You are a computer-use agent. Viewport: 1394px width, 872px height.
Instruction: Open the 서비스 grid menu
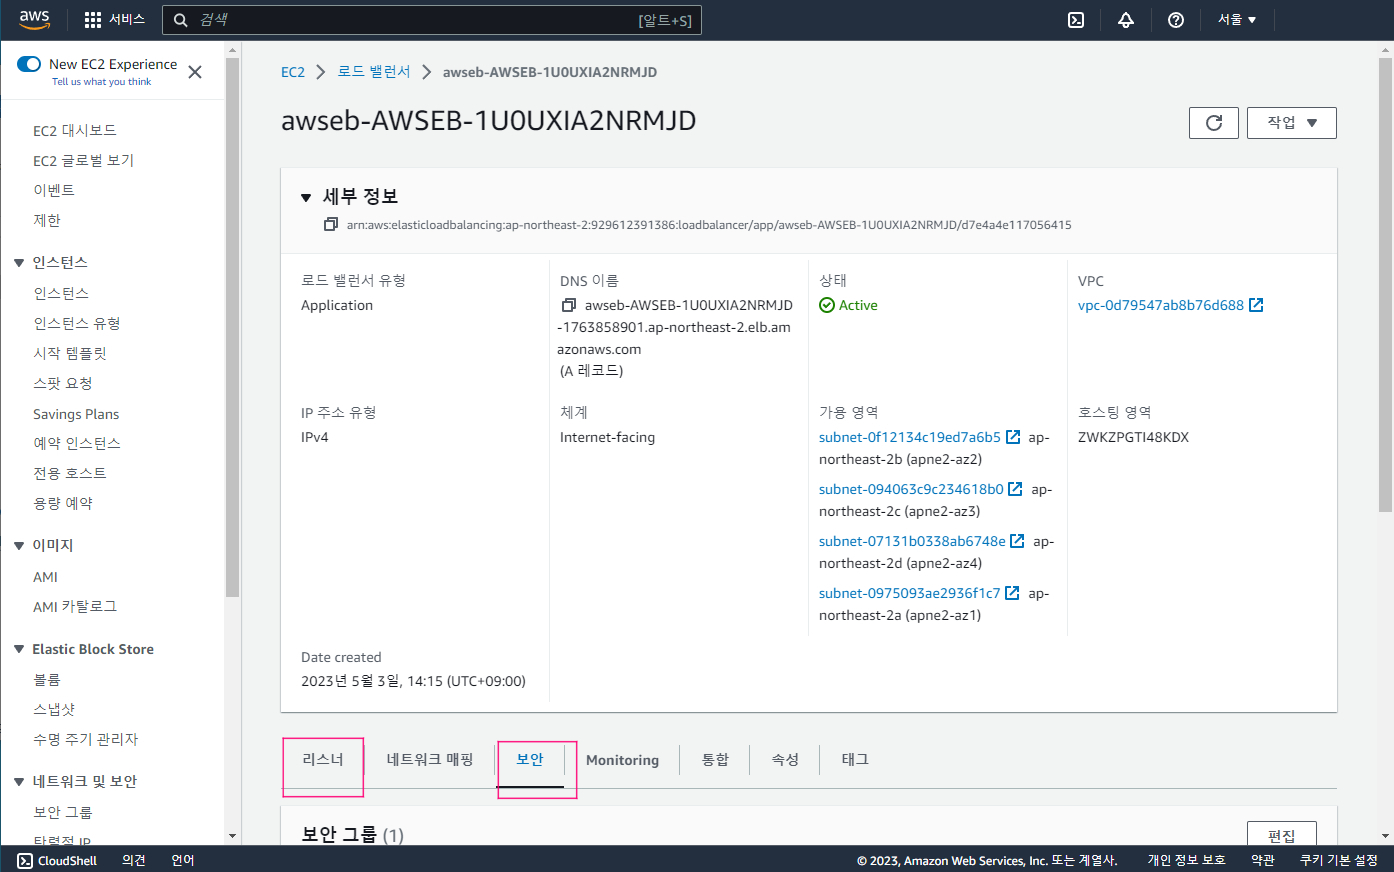[x=115, y=20]
